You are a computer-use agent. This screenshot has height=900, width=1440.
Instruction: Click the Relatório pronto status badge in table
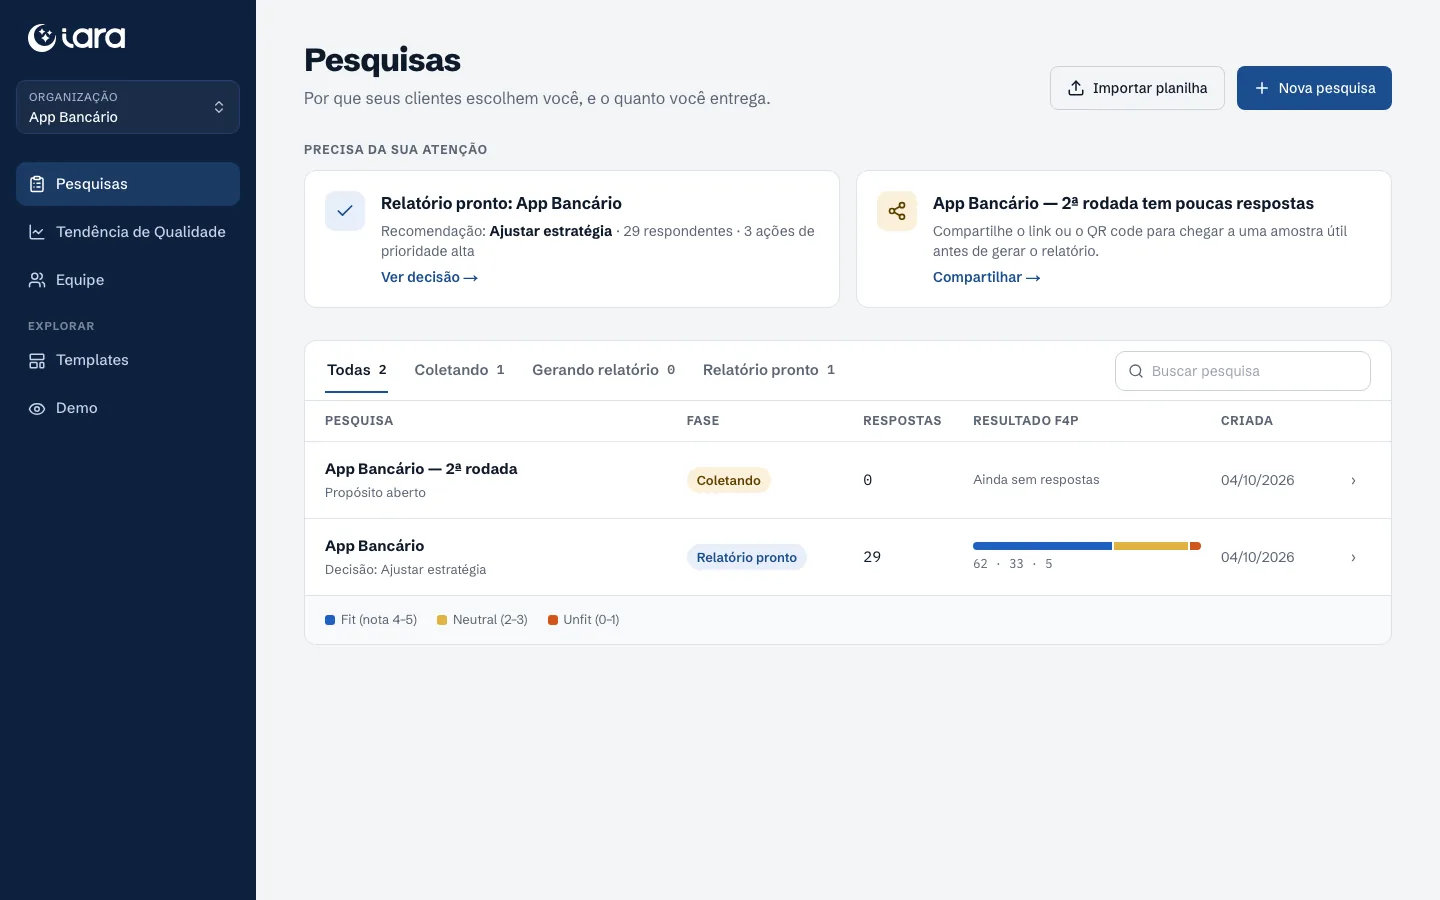point(747,557)
